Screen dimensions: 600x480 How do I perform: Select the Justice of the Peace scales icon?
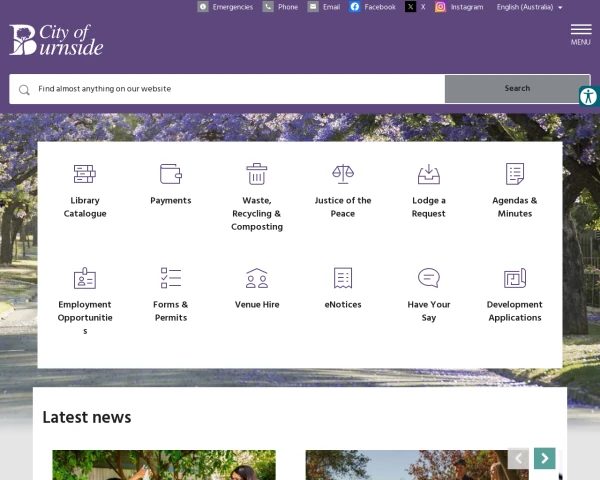click(343, 174)
